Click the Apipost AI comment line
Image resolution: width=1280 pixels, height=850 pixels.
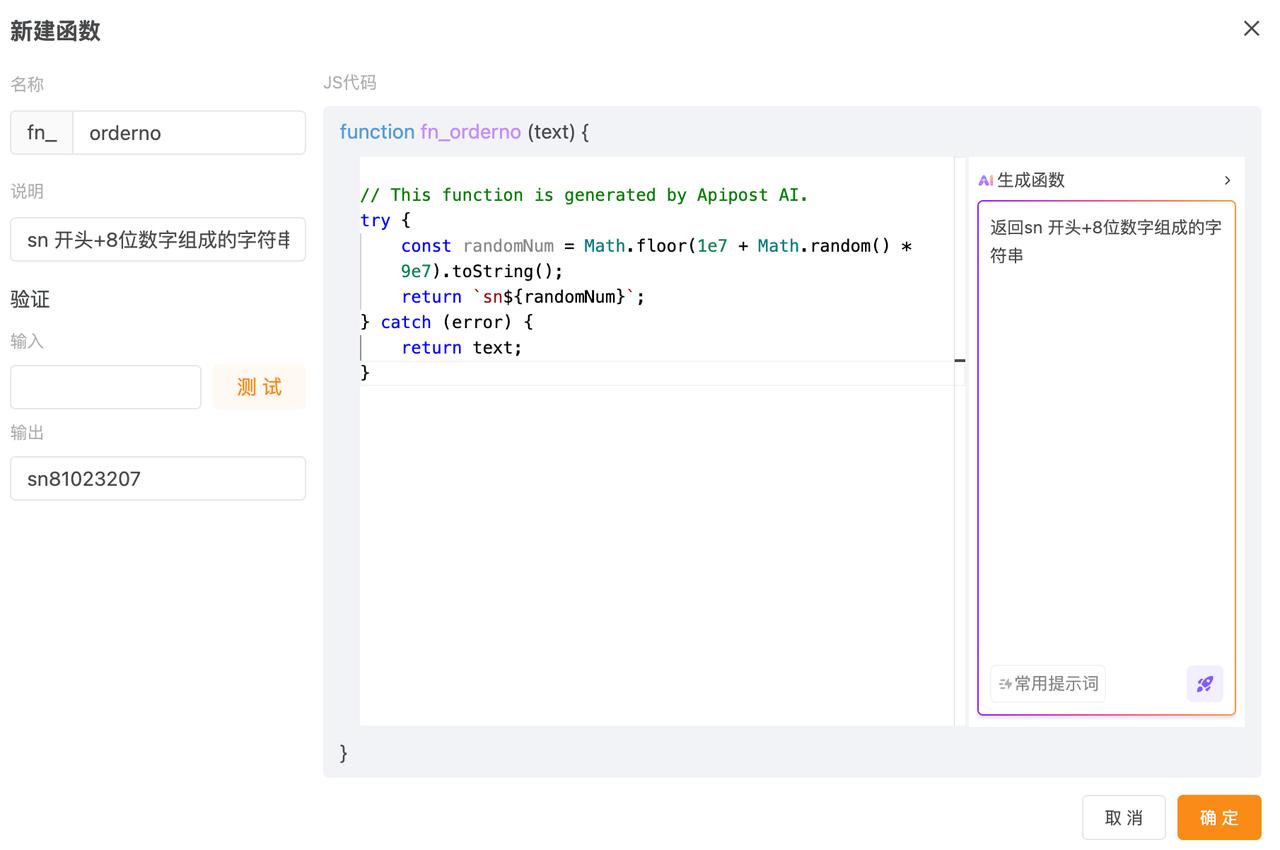point(583,195)
